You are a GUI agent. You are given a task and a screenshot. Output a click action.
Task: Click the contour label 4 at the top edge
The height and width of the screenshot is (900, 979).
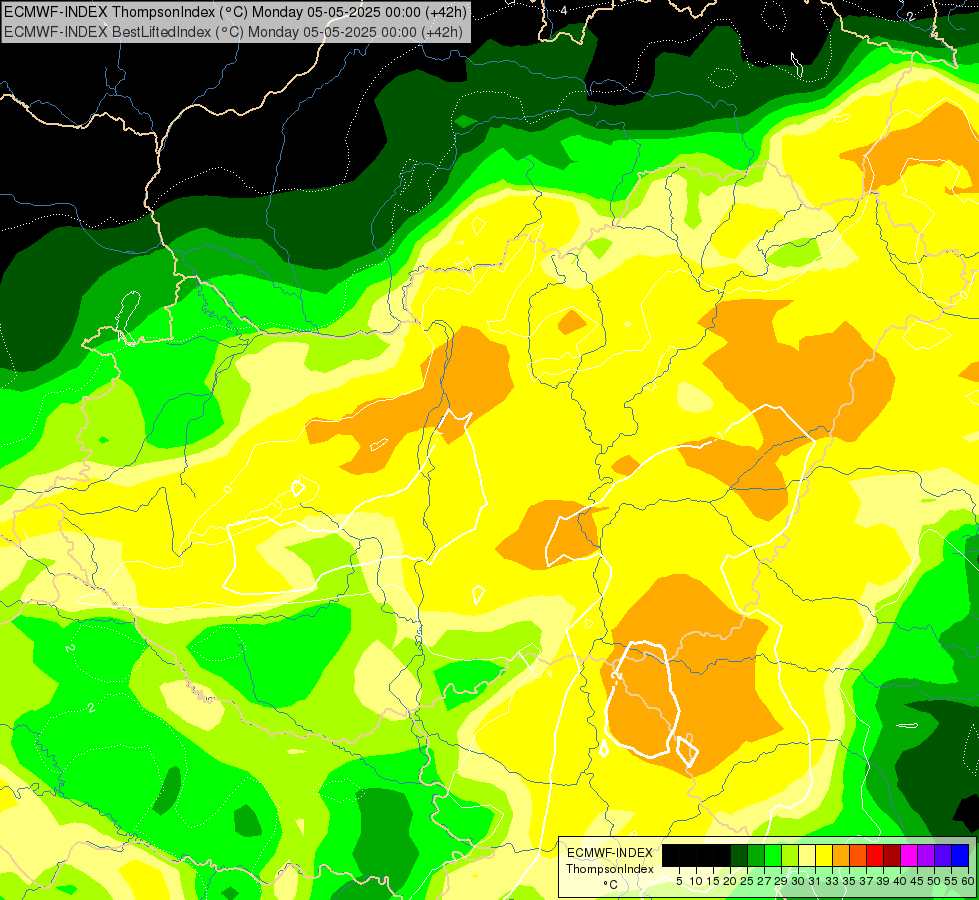point(564,11)
